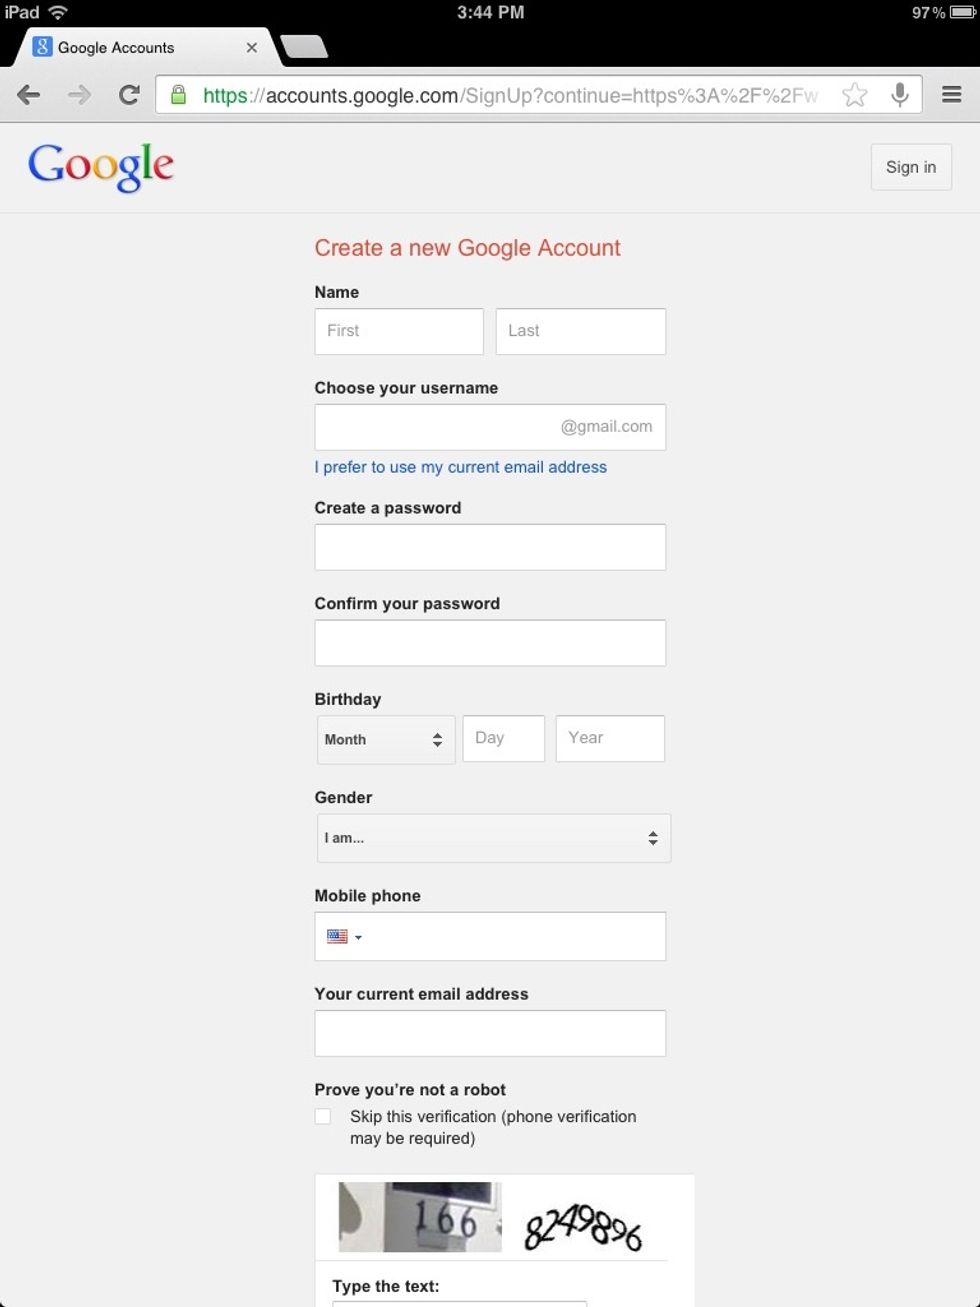Click the Google logo

[100, 166]
